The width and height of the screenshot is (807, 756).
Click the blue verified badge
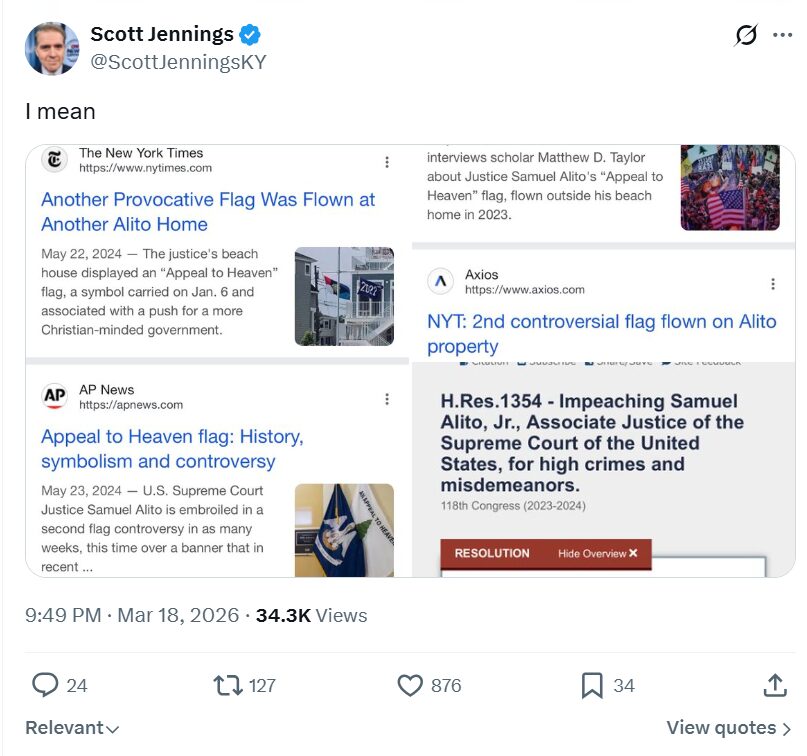[249, 35]
